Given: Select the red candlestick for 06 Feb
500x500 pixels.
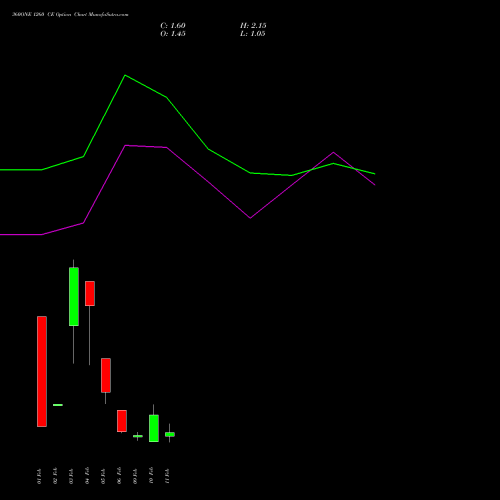Looking at the screenshot, I should pyautogui.click(x=122, y=421).
